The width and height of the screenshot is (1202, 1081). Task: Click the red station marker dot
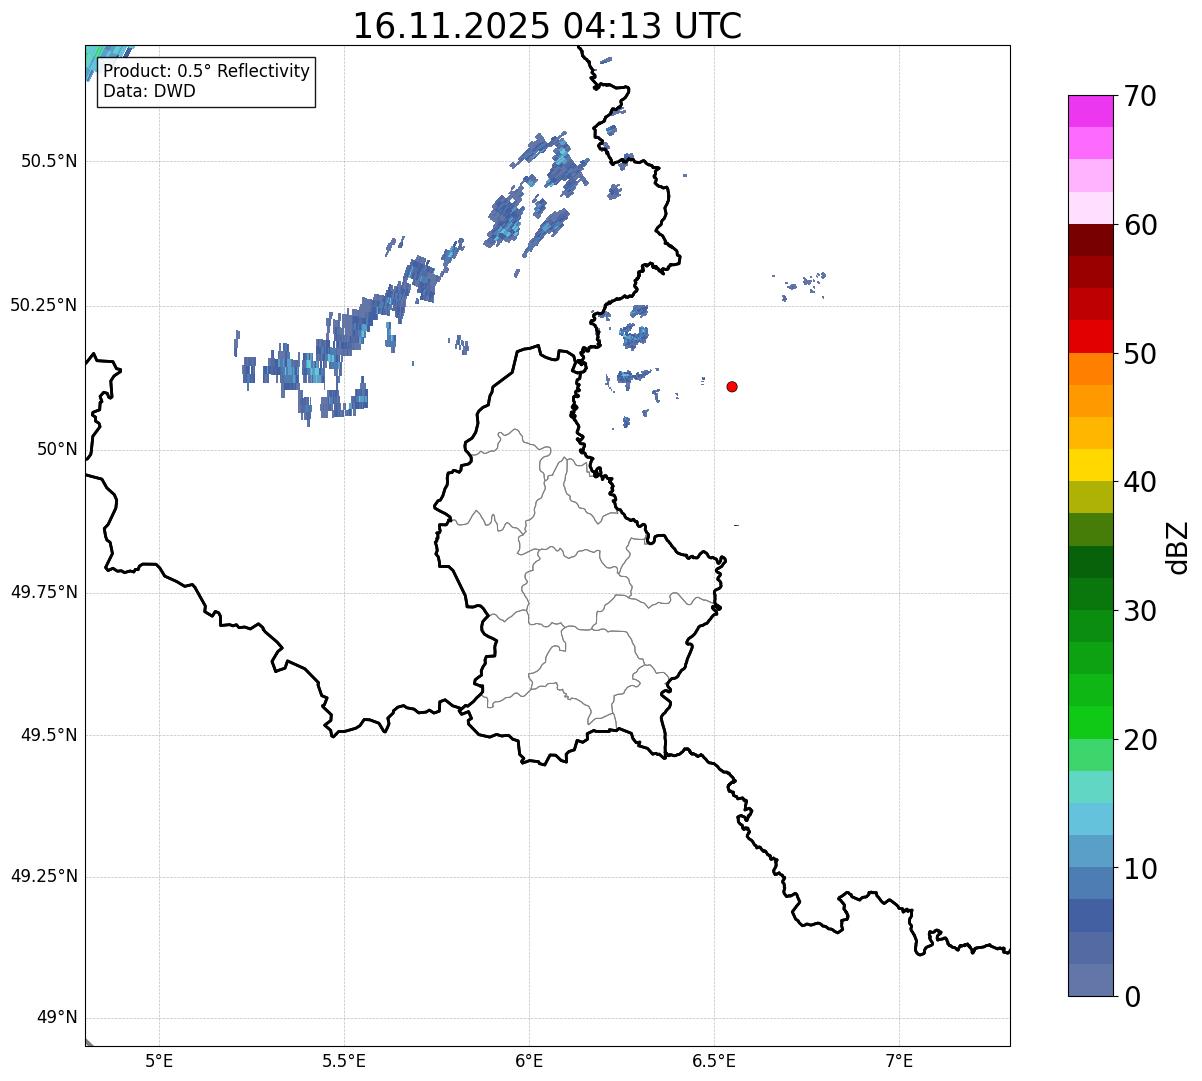[x=732, y=386]
